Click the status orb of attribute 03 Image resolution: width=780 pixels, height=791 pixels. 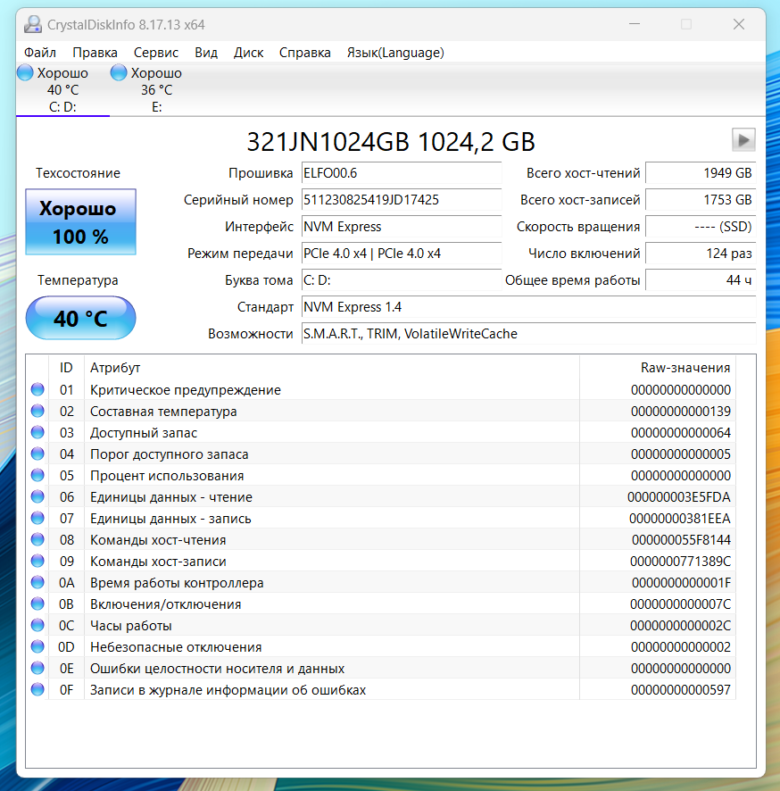point(37,432)
